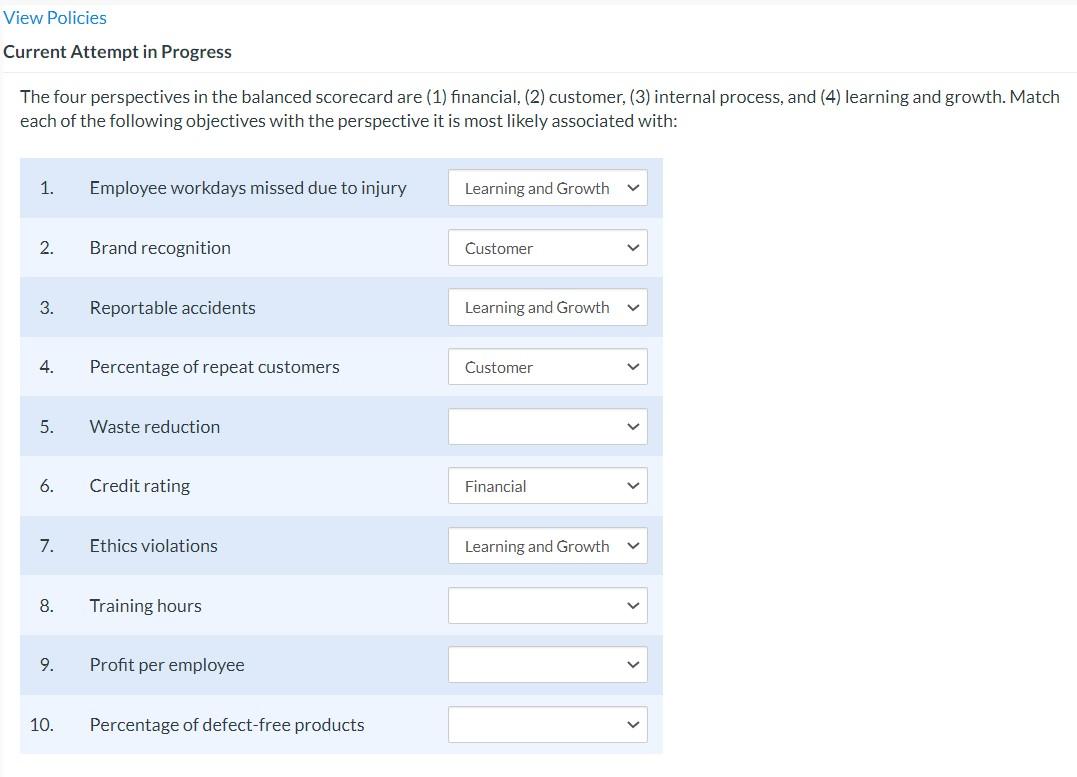The image size is (1077, 777).
Task: Click the chevron on the Customer dropdown for item 2
Action: pos(632,247)
